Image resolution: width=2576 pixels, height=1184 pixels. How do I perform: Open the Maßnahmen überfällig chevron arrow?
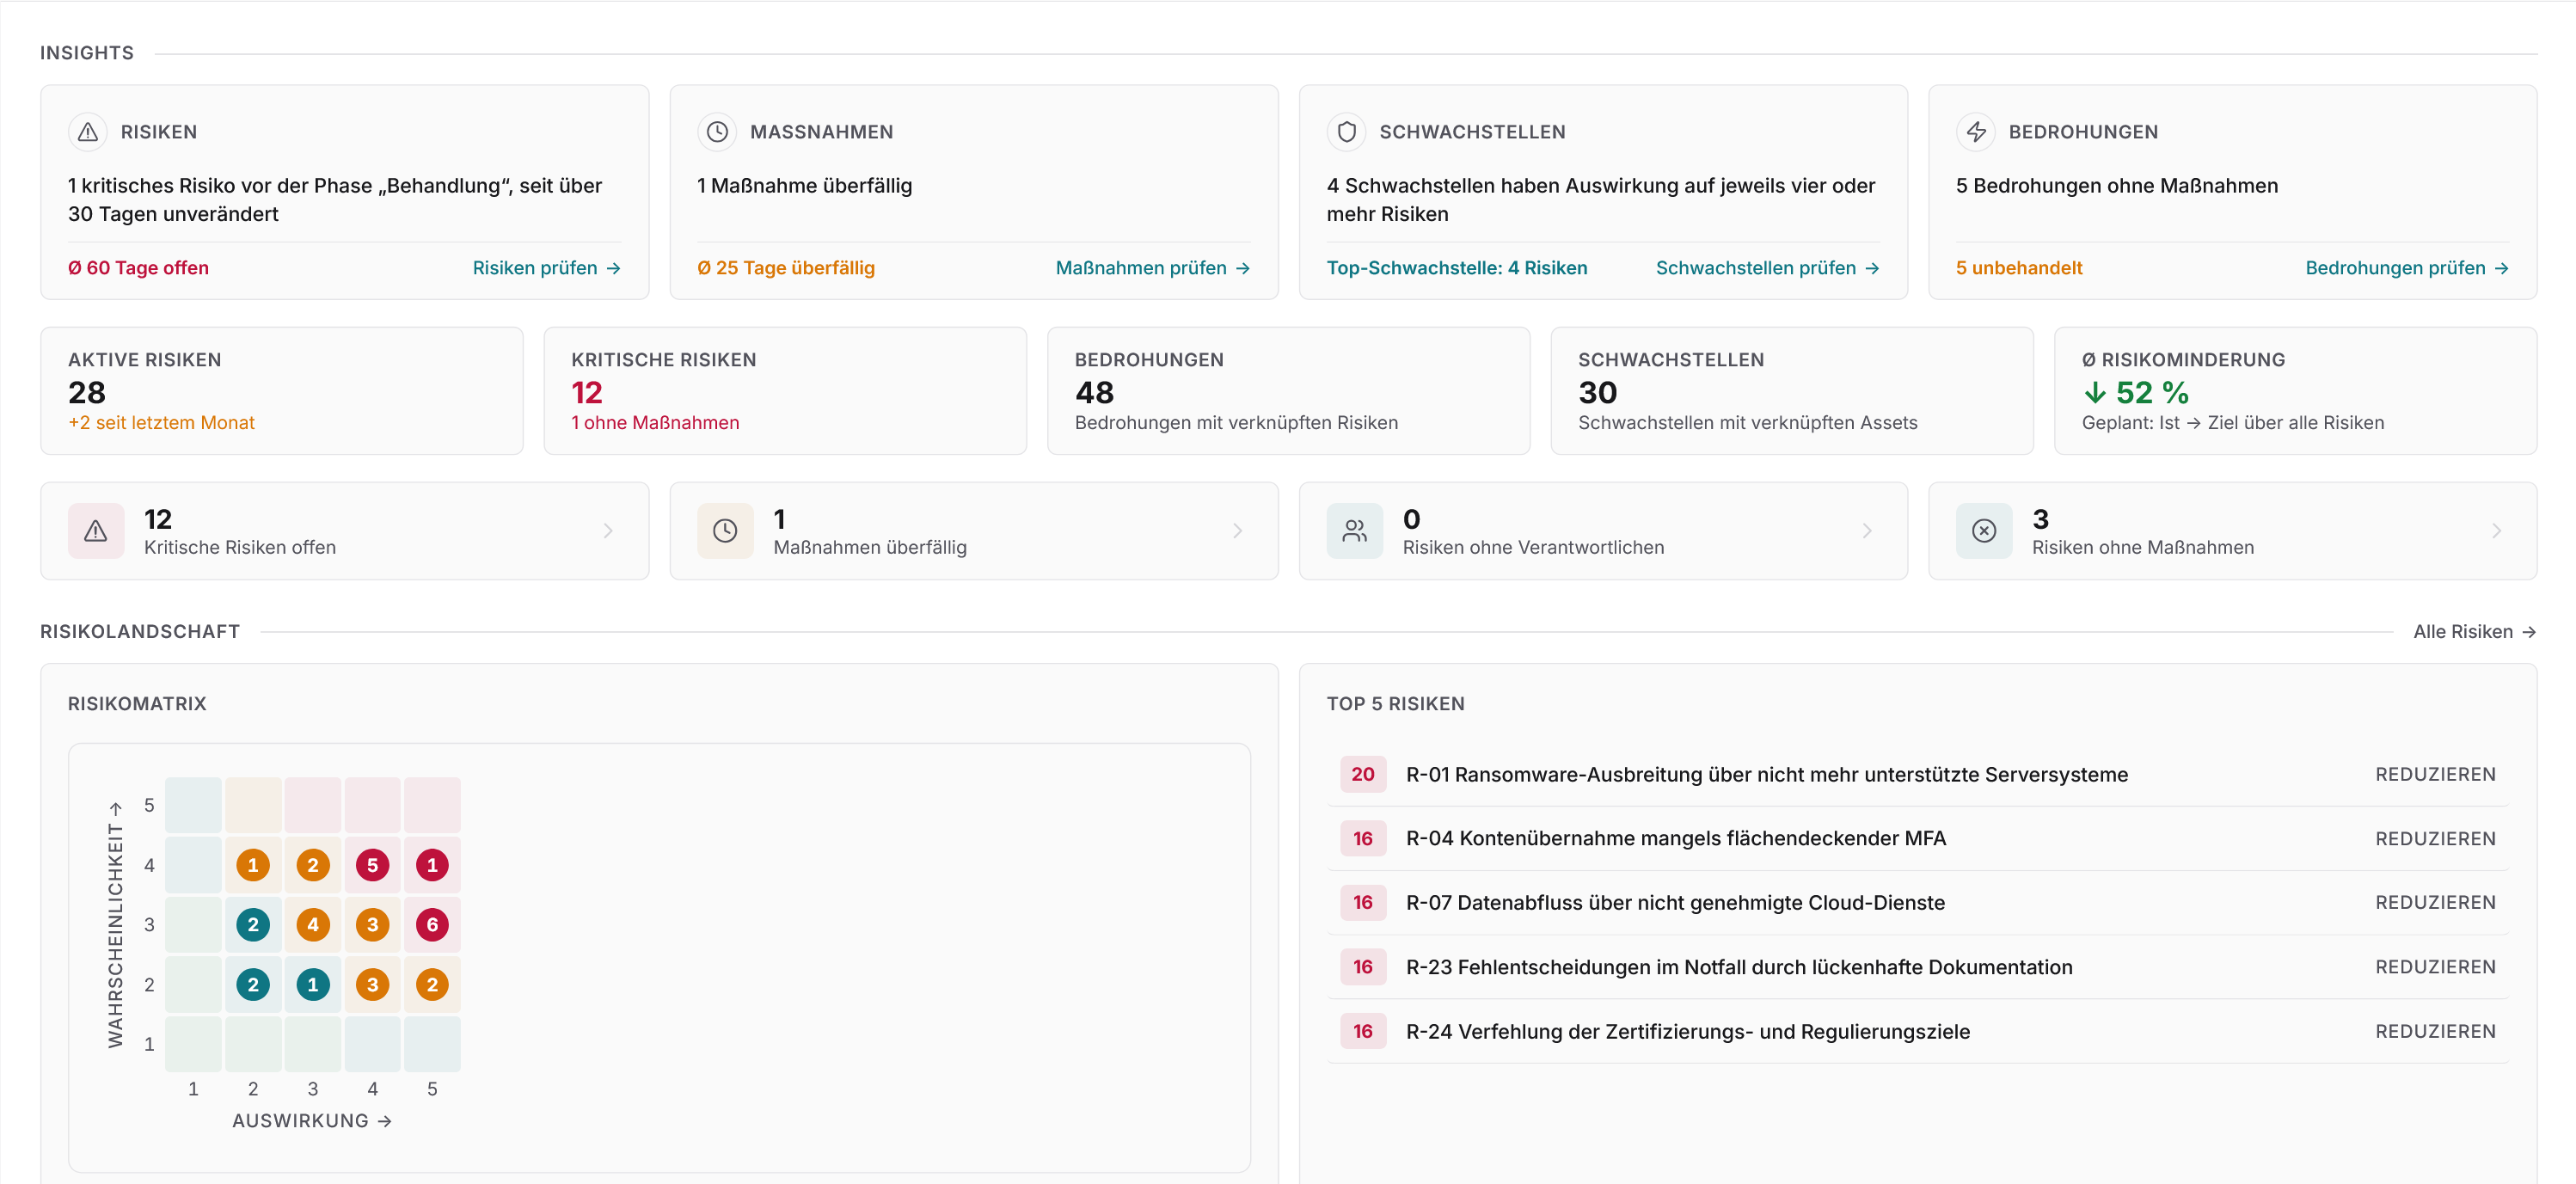click(1237, 531)
